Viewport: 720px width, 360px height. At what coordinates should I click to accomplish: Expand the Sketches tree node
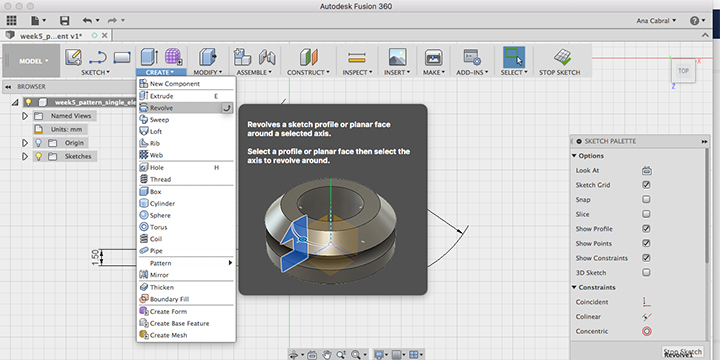click(25, 157)
